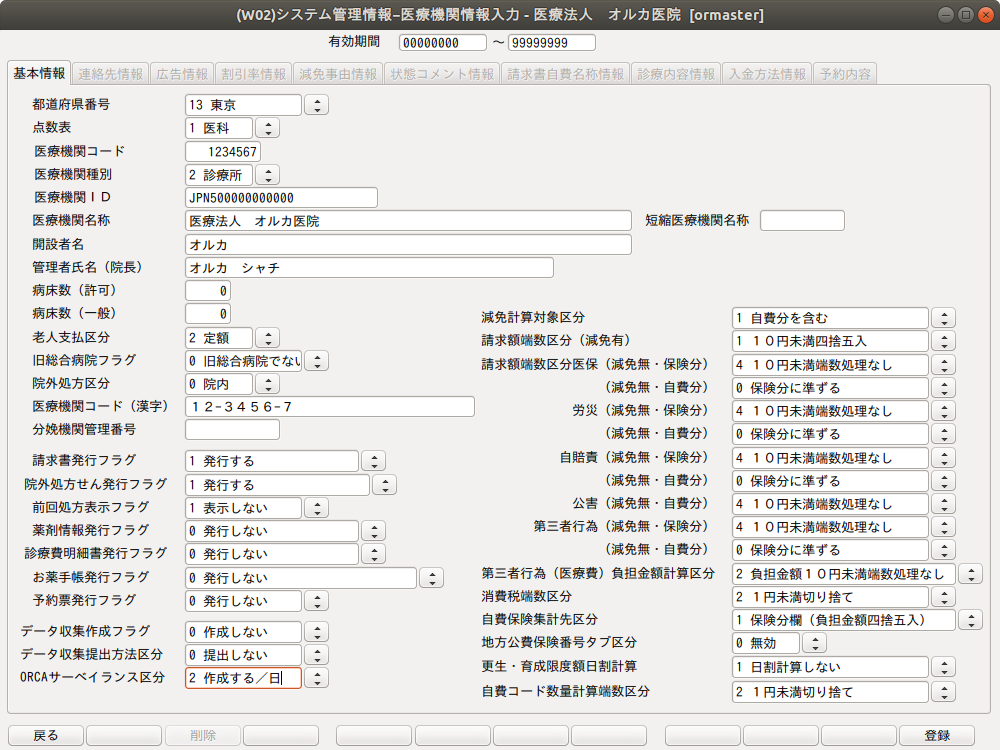
Task: Open the 入金方法情報 tab
Action: (767, 74)
